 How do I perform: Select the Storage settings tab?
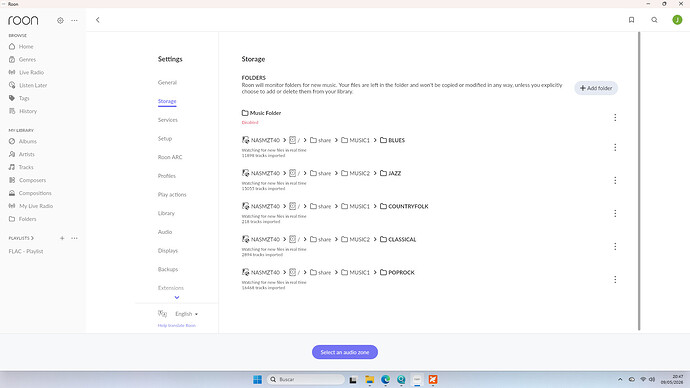point(167,101)
